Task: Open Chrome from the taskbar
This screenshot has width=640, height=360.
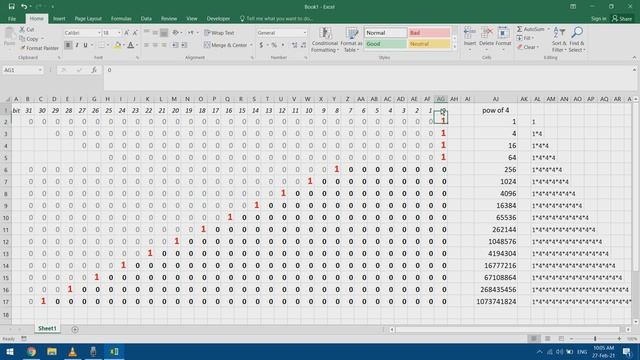Action: click(31, 352)
